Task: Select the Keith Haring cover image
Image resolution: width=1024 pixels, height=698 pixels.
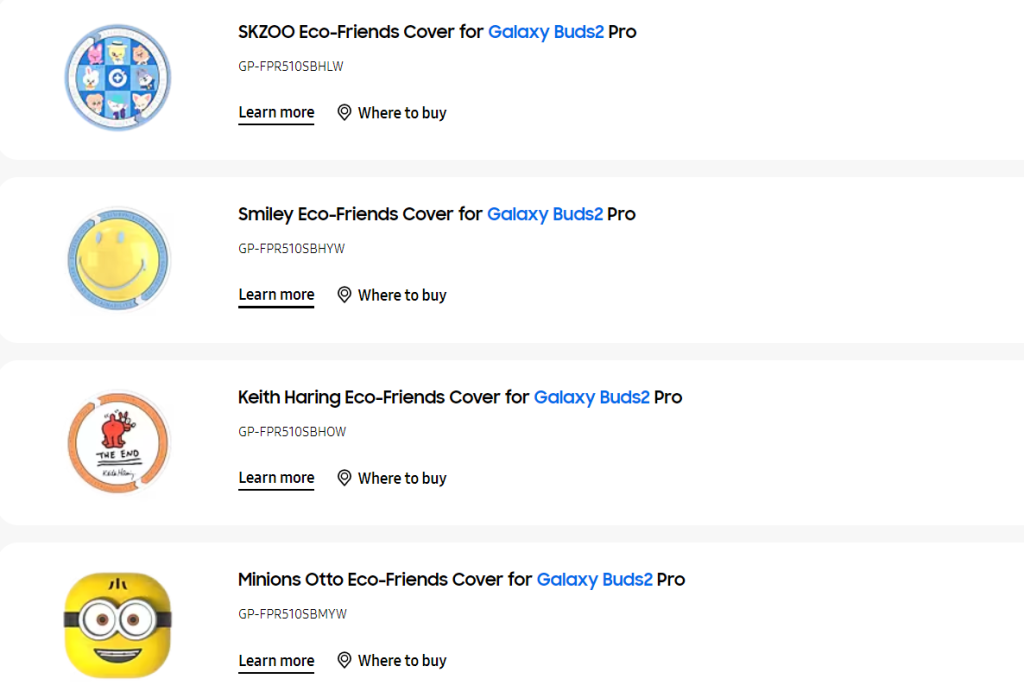Action: pos(118,442)
